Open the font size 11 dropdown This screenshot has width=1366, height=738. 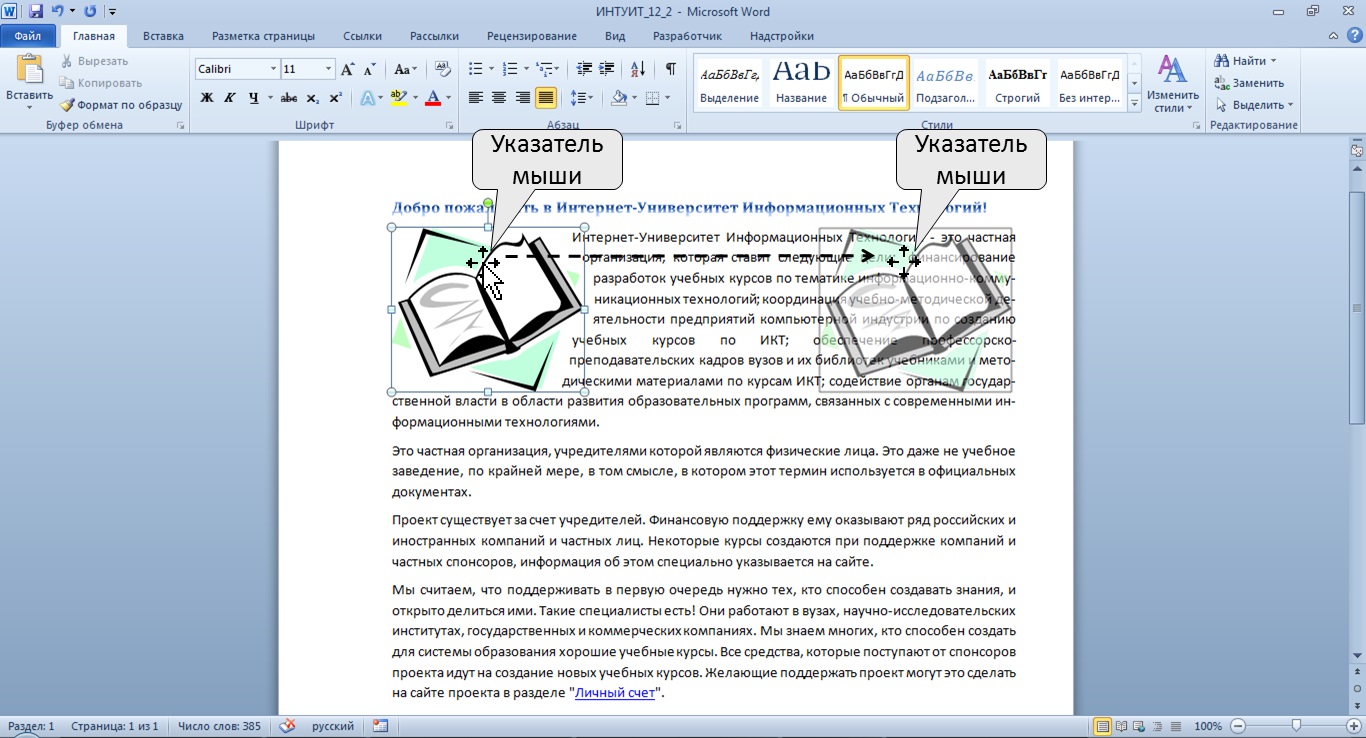click(329, 69)
